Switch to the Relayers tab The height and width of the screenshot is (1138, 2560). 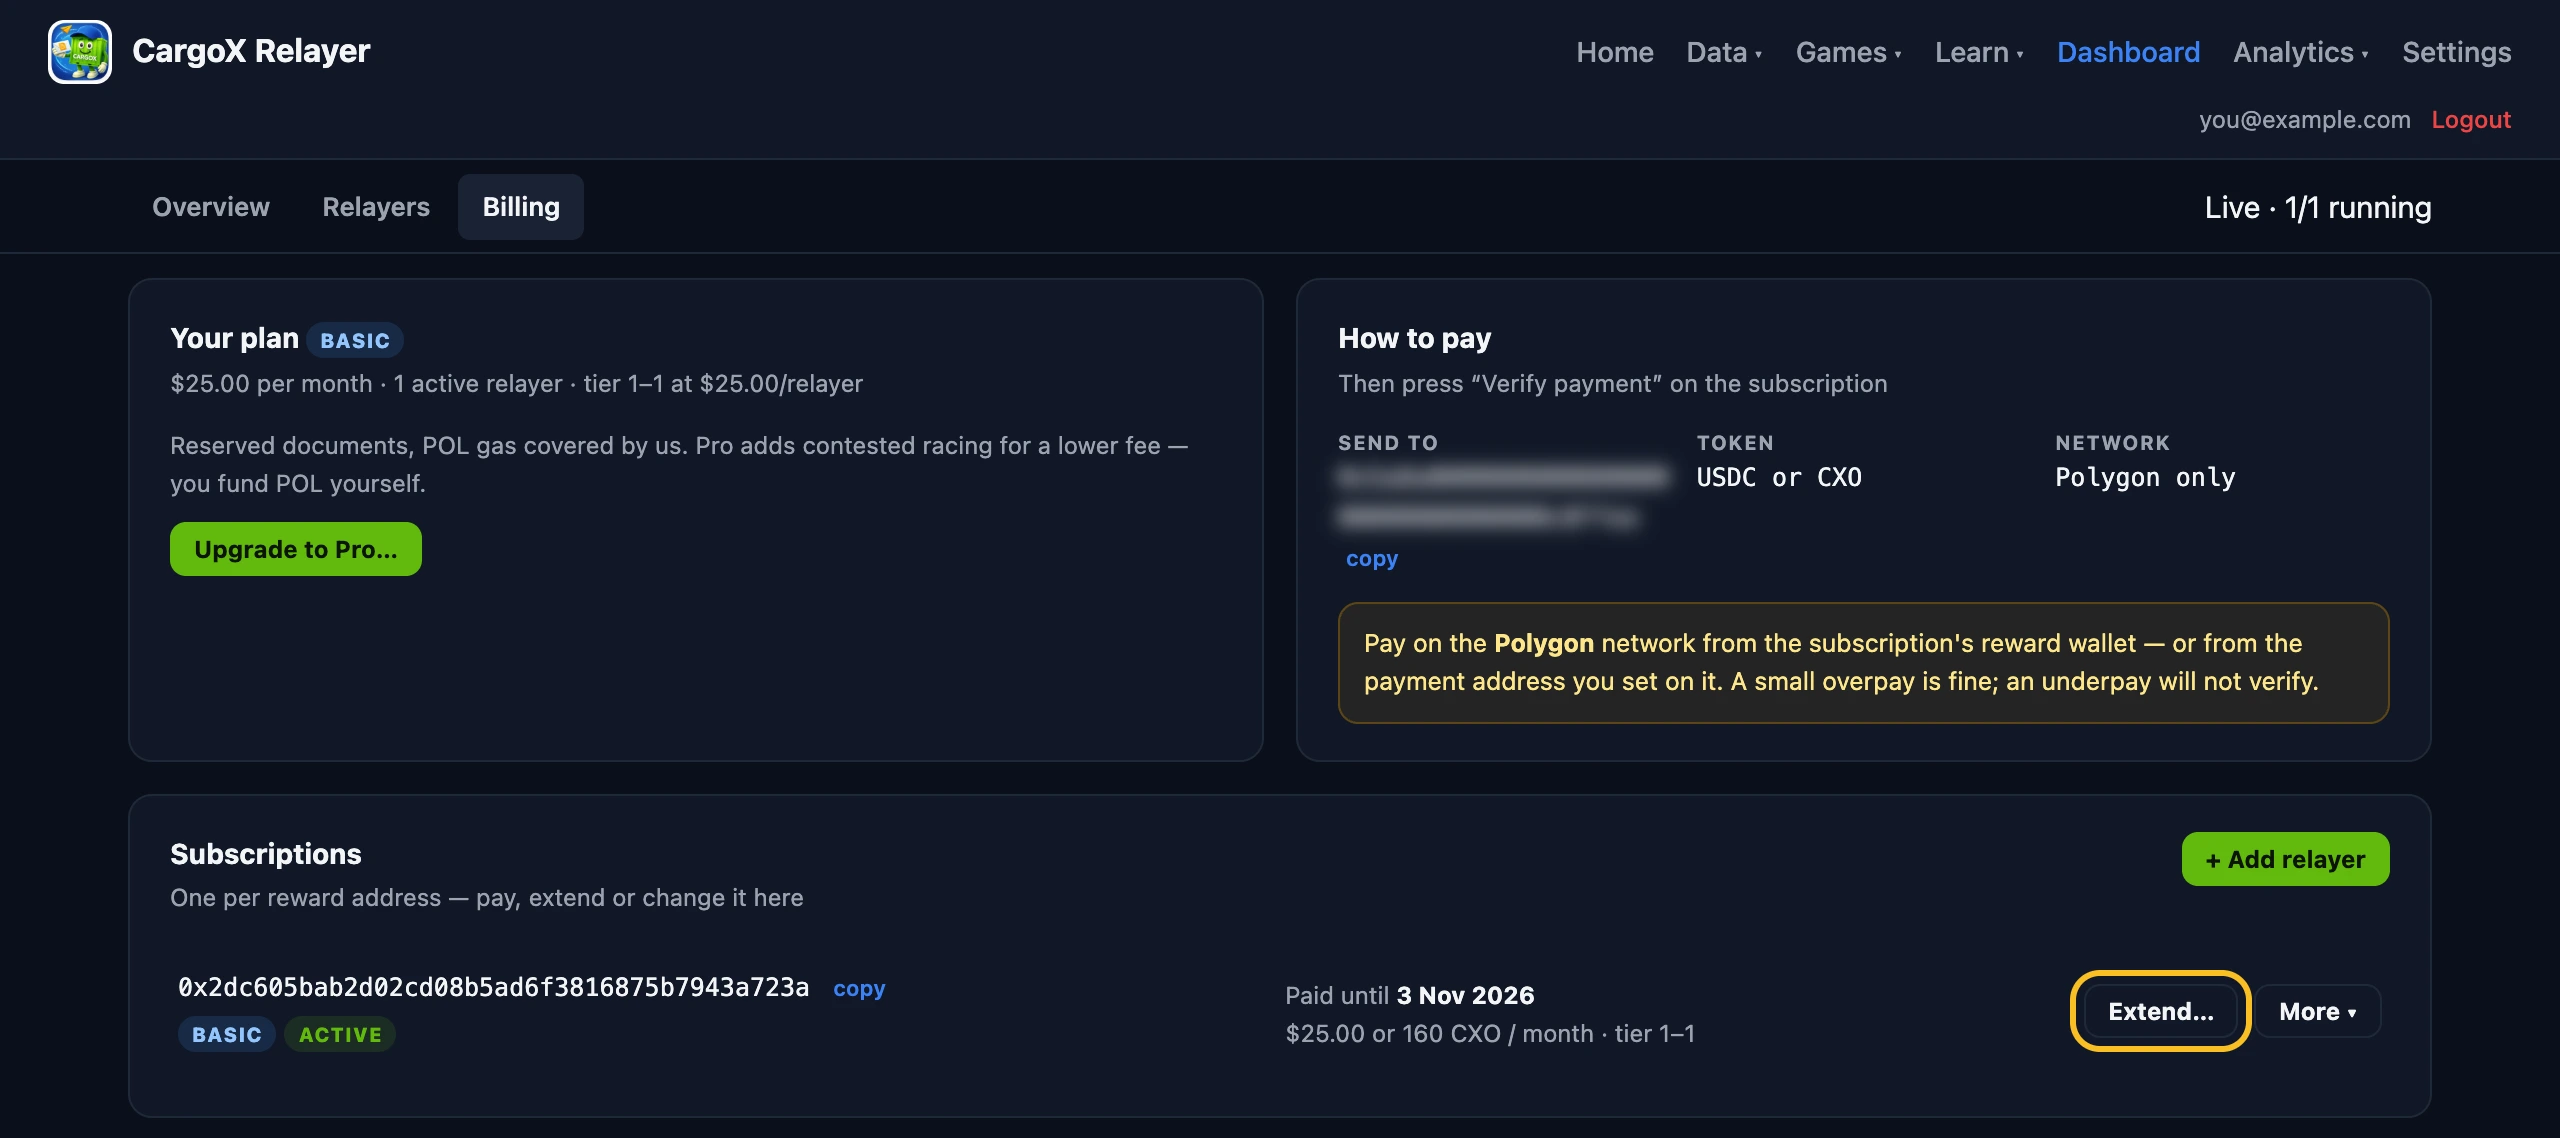[x=376, y=207]
